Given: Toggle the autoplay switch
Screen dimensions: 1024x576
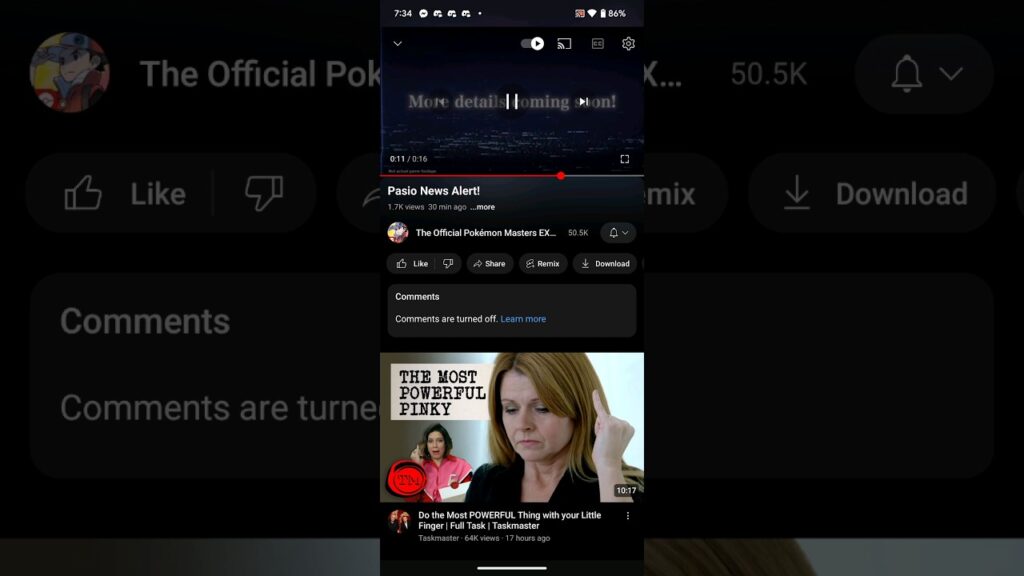Looking at the screenshot, I should point(532,44).
